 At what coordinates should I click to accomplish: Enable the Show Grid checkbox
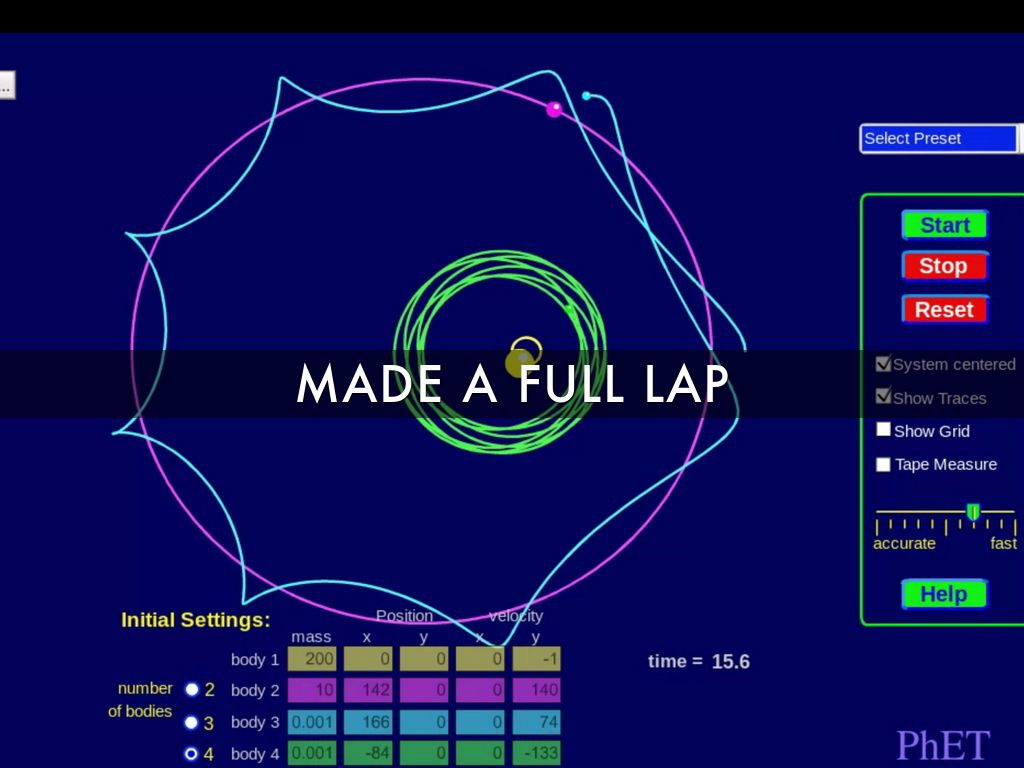pos(884,430)
